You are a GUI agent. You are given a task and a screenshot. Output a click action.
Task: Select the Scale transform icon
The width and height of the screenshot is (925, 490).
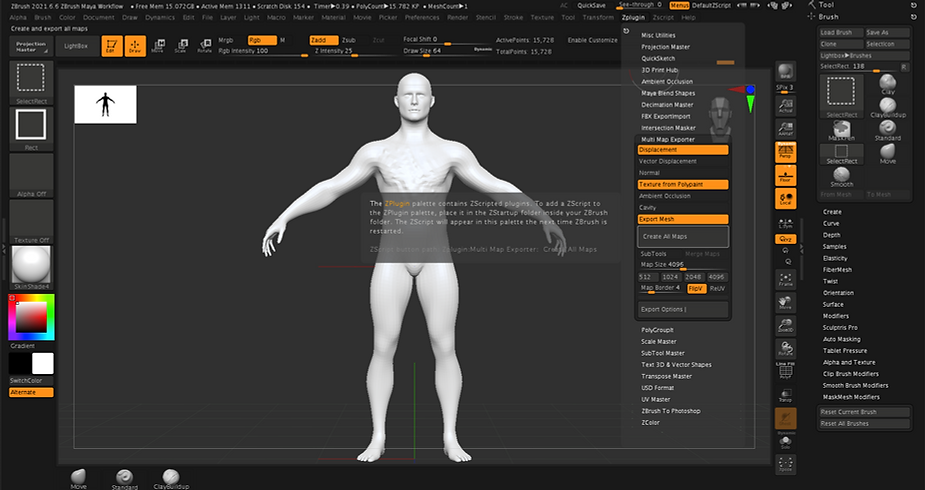[x=181, y=46]
